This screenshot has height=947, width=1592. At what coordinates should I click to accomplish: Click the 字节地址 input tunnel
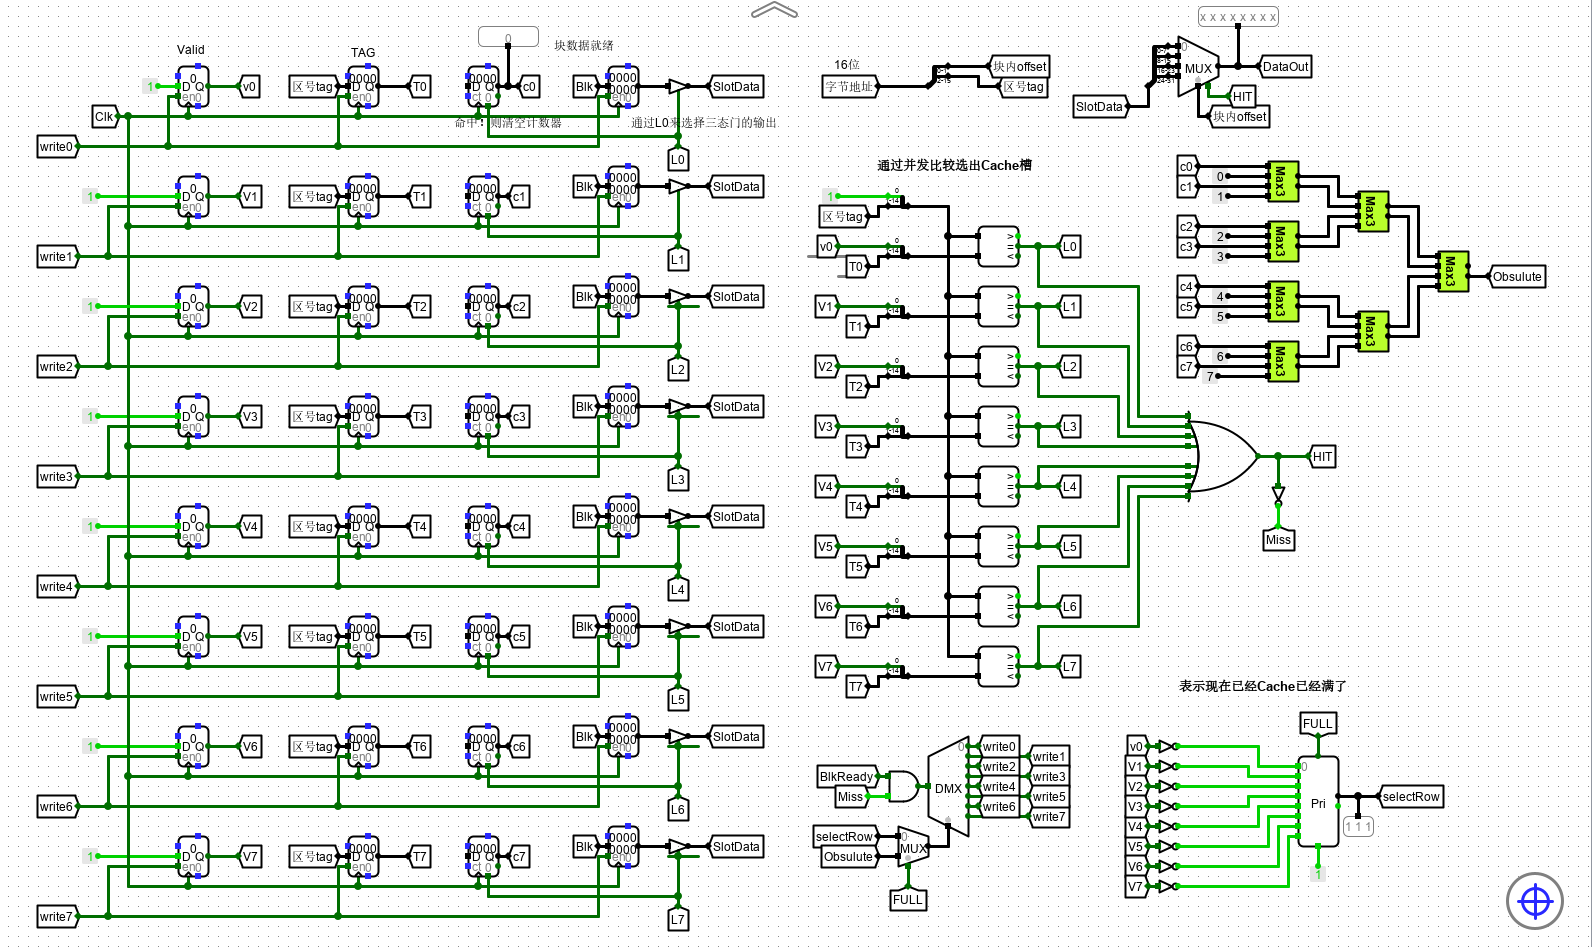[850, 87]
